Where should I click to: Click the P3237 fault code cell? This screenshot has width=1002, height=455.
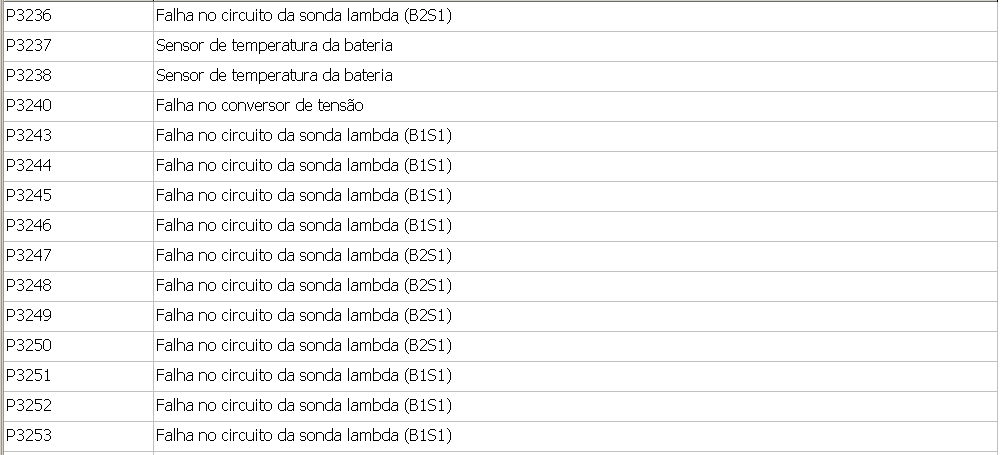(x=28, y=46)
